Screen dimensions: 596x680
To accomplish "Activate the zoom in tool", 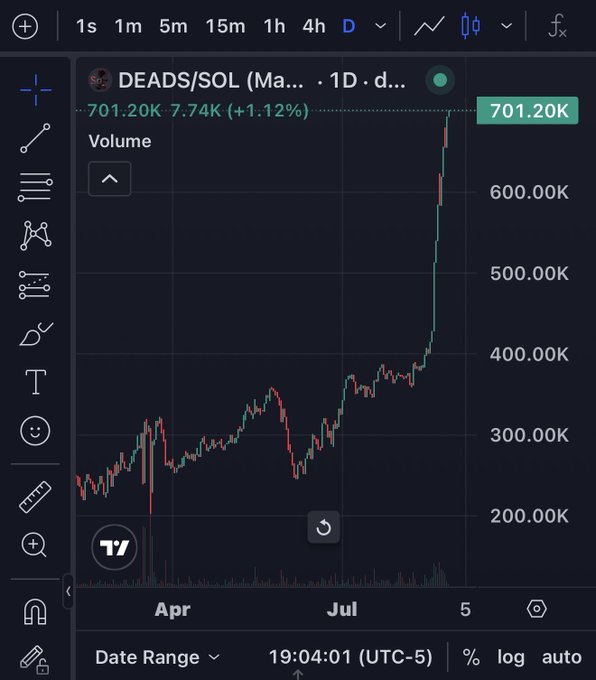I will click(34, 545).
